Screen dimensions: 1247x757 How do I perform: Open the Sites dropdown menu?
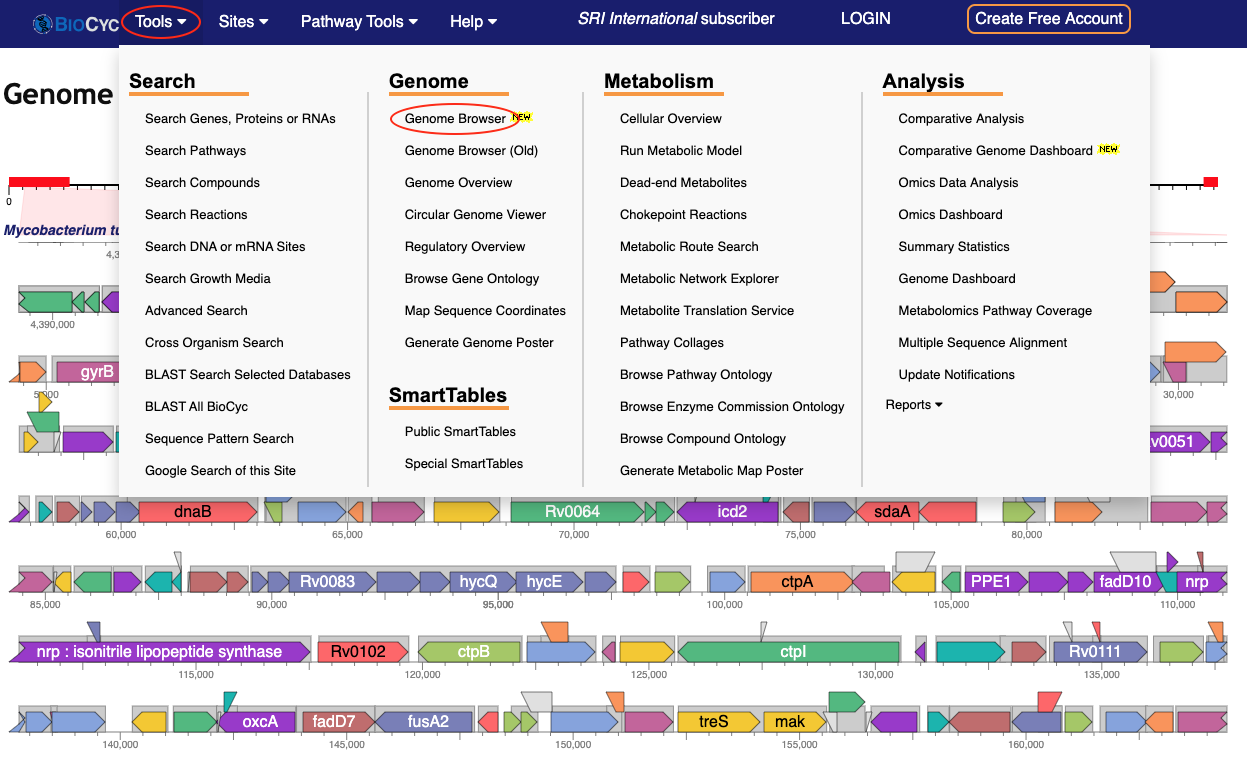(243, 21)
